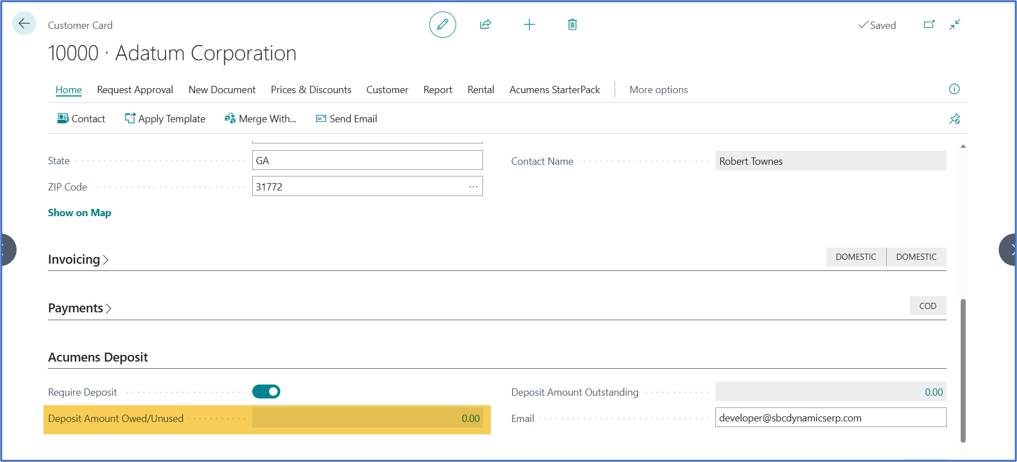Click Send Email action
Image resolution: width=1017 pixels, height=462 pixels.
click(346, 119)
